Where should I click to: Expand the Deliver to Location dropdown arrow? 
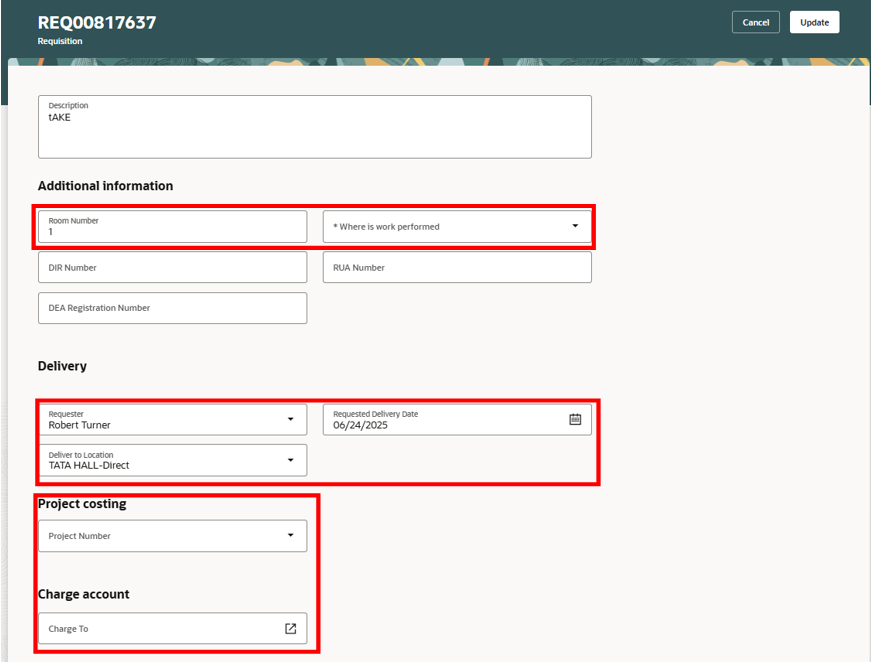point(291,460)
